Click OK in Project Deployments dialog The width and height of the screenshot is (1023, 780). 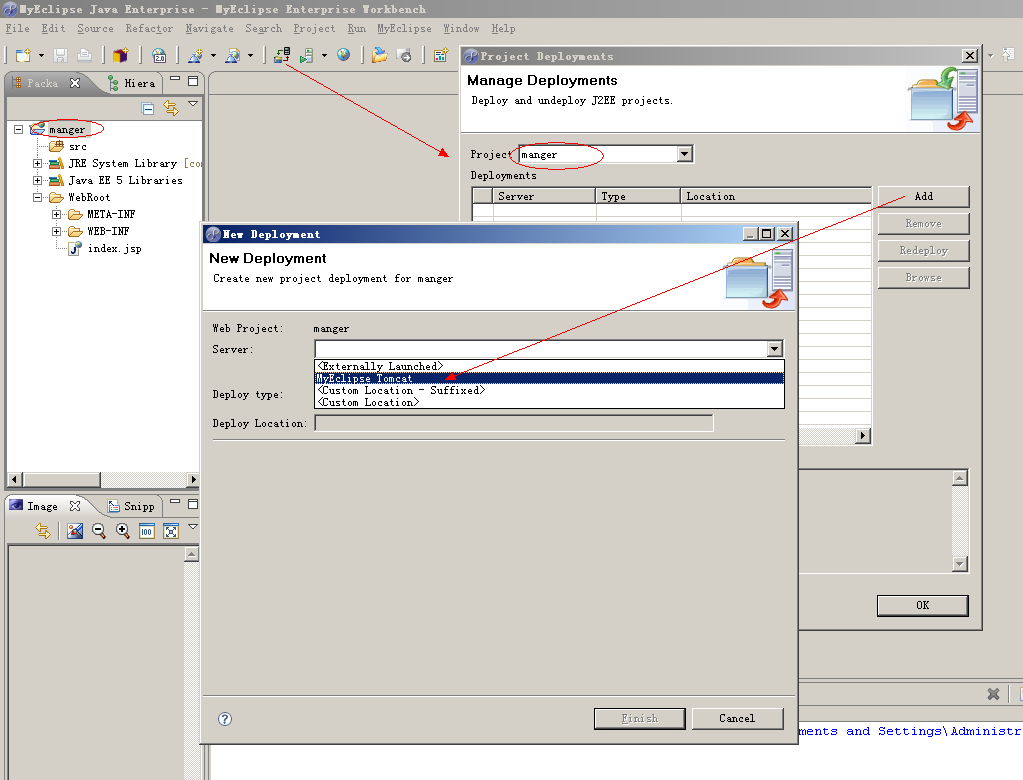(x=923, y=605)
